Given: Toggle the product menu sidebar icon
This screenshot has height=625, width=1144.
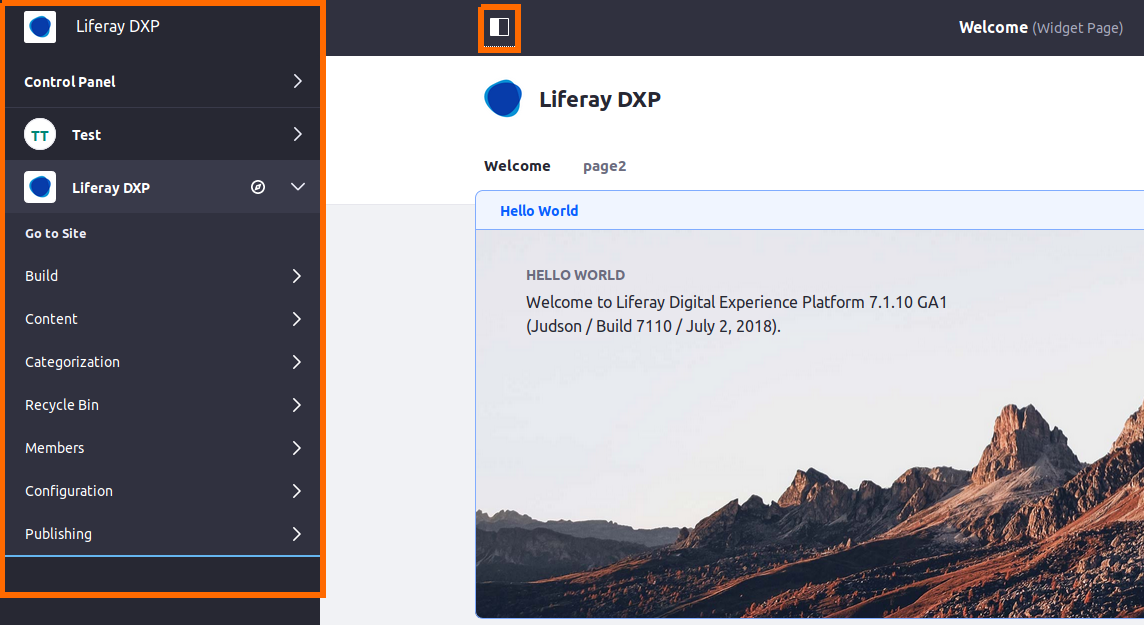Looking at the screenshot, I should [499, 28].
